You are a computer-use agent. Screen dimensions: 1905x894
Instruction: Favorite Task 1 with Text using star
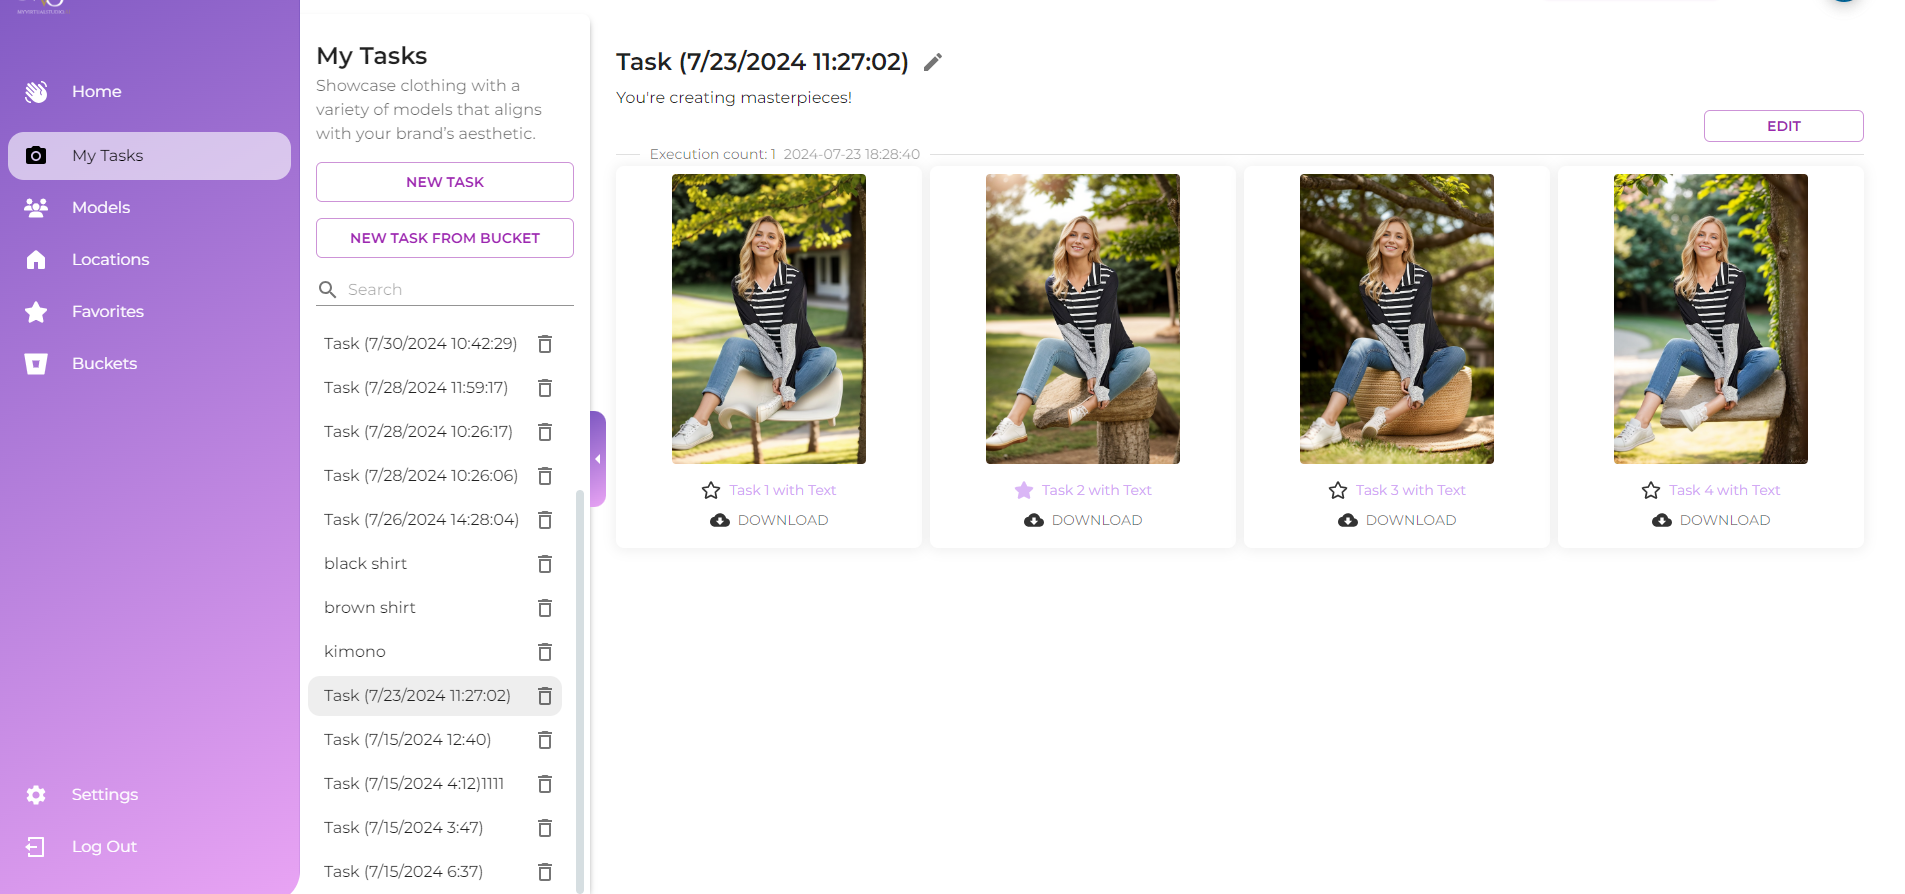711,490
